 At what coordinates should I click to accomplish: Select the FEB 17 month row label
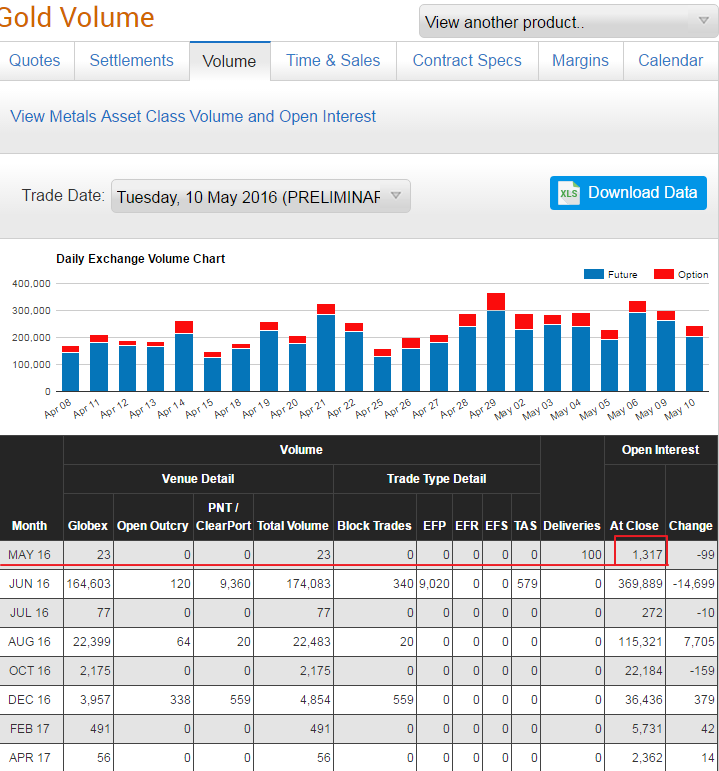[30, 729]
